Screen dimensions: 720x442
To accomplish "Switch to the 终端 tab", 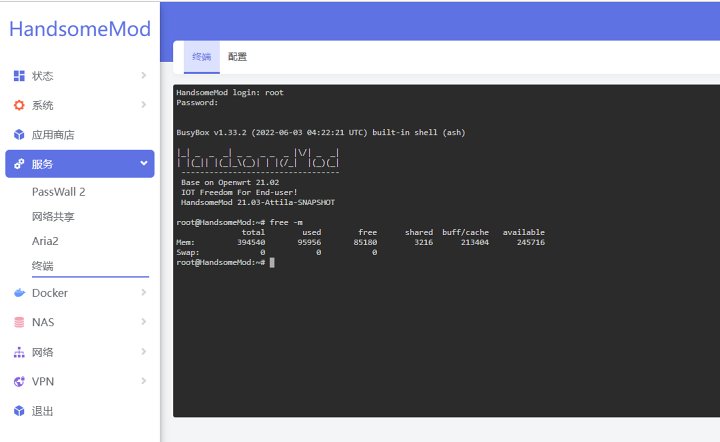I will coord(202,57).
